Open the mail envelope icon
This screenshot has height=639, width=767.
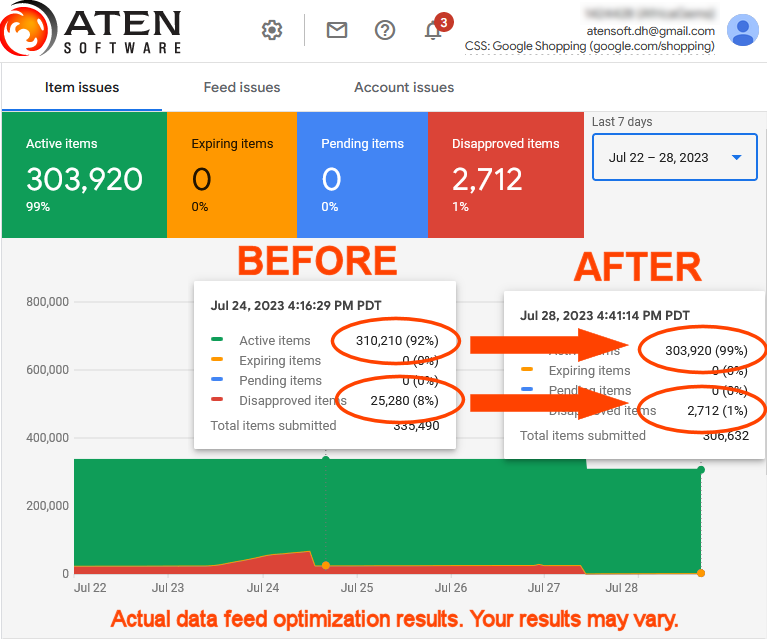tap(337, 30)
